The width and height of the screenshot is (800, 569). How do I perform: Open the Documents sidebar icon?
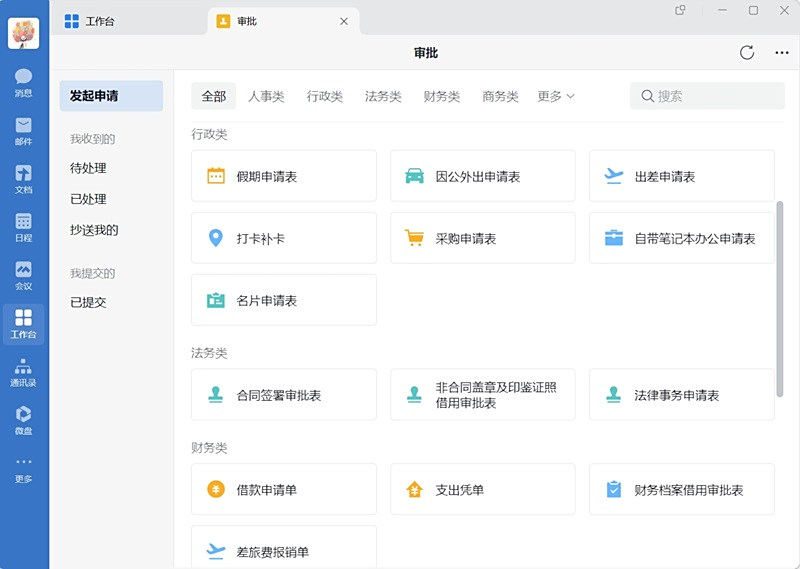(x=23, y=178)
